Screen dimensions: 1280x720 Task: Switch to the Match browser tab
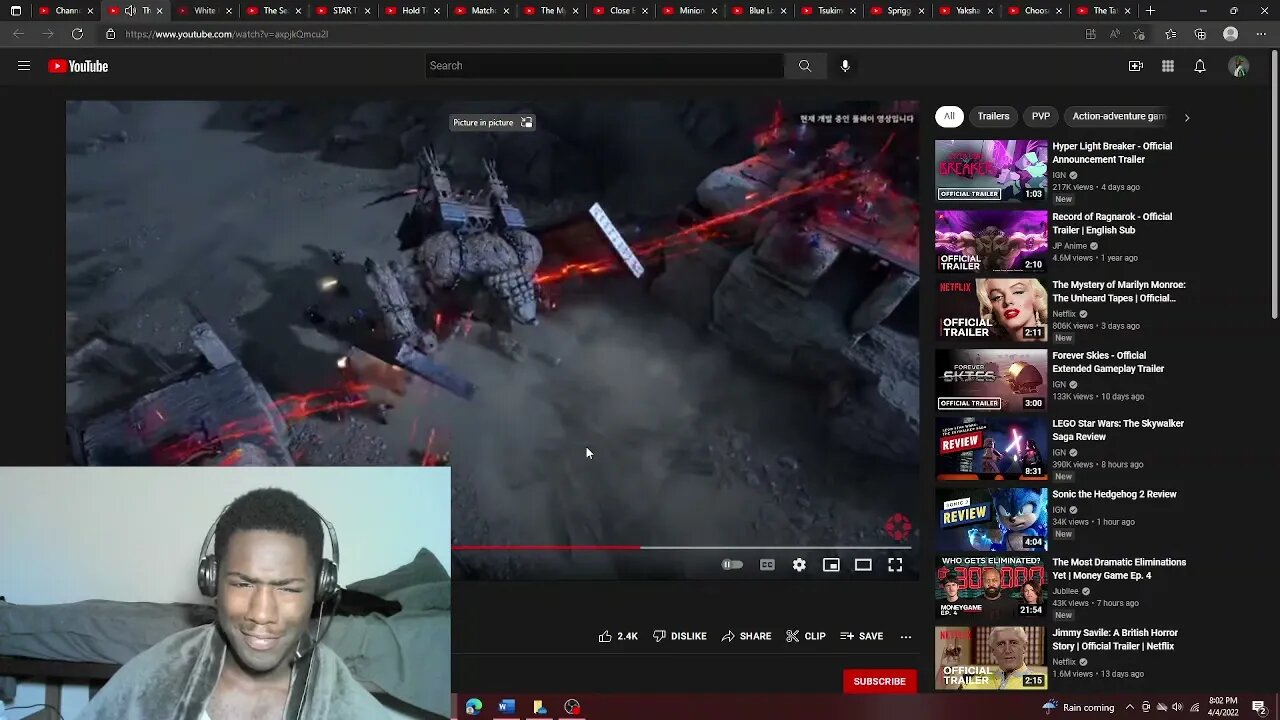pyautogui.click(x=482, y=11)
